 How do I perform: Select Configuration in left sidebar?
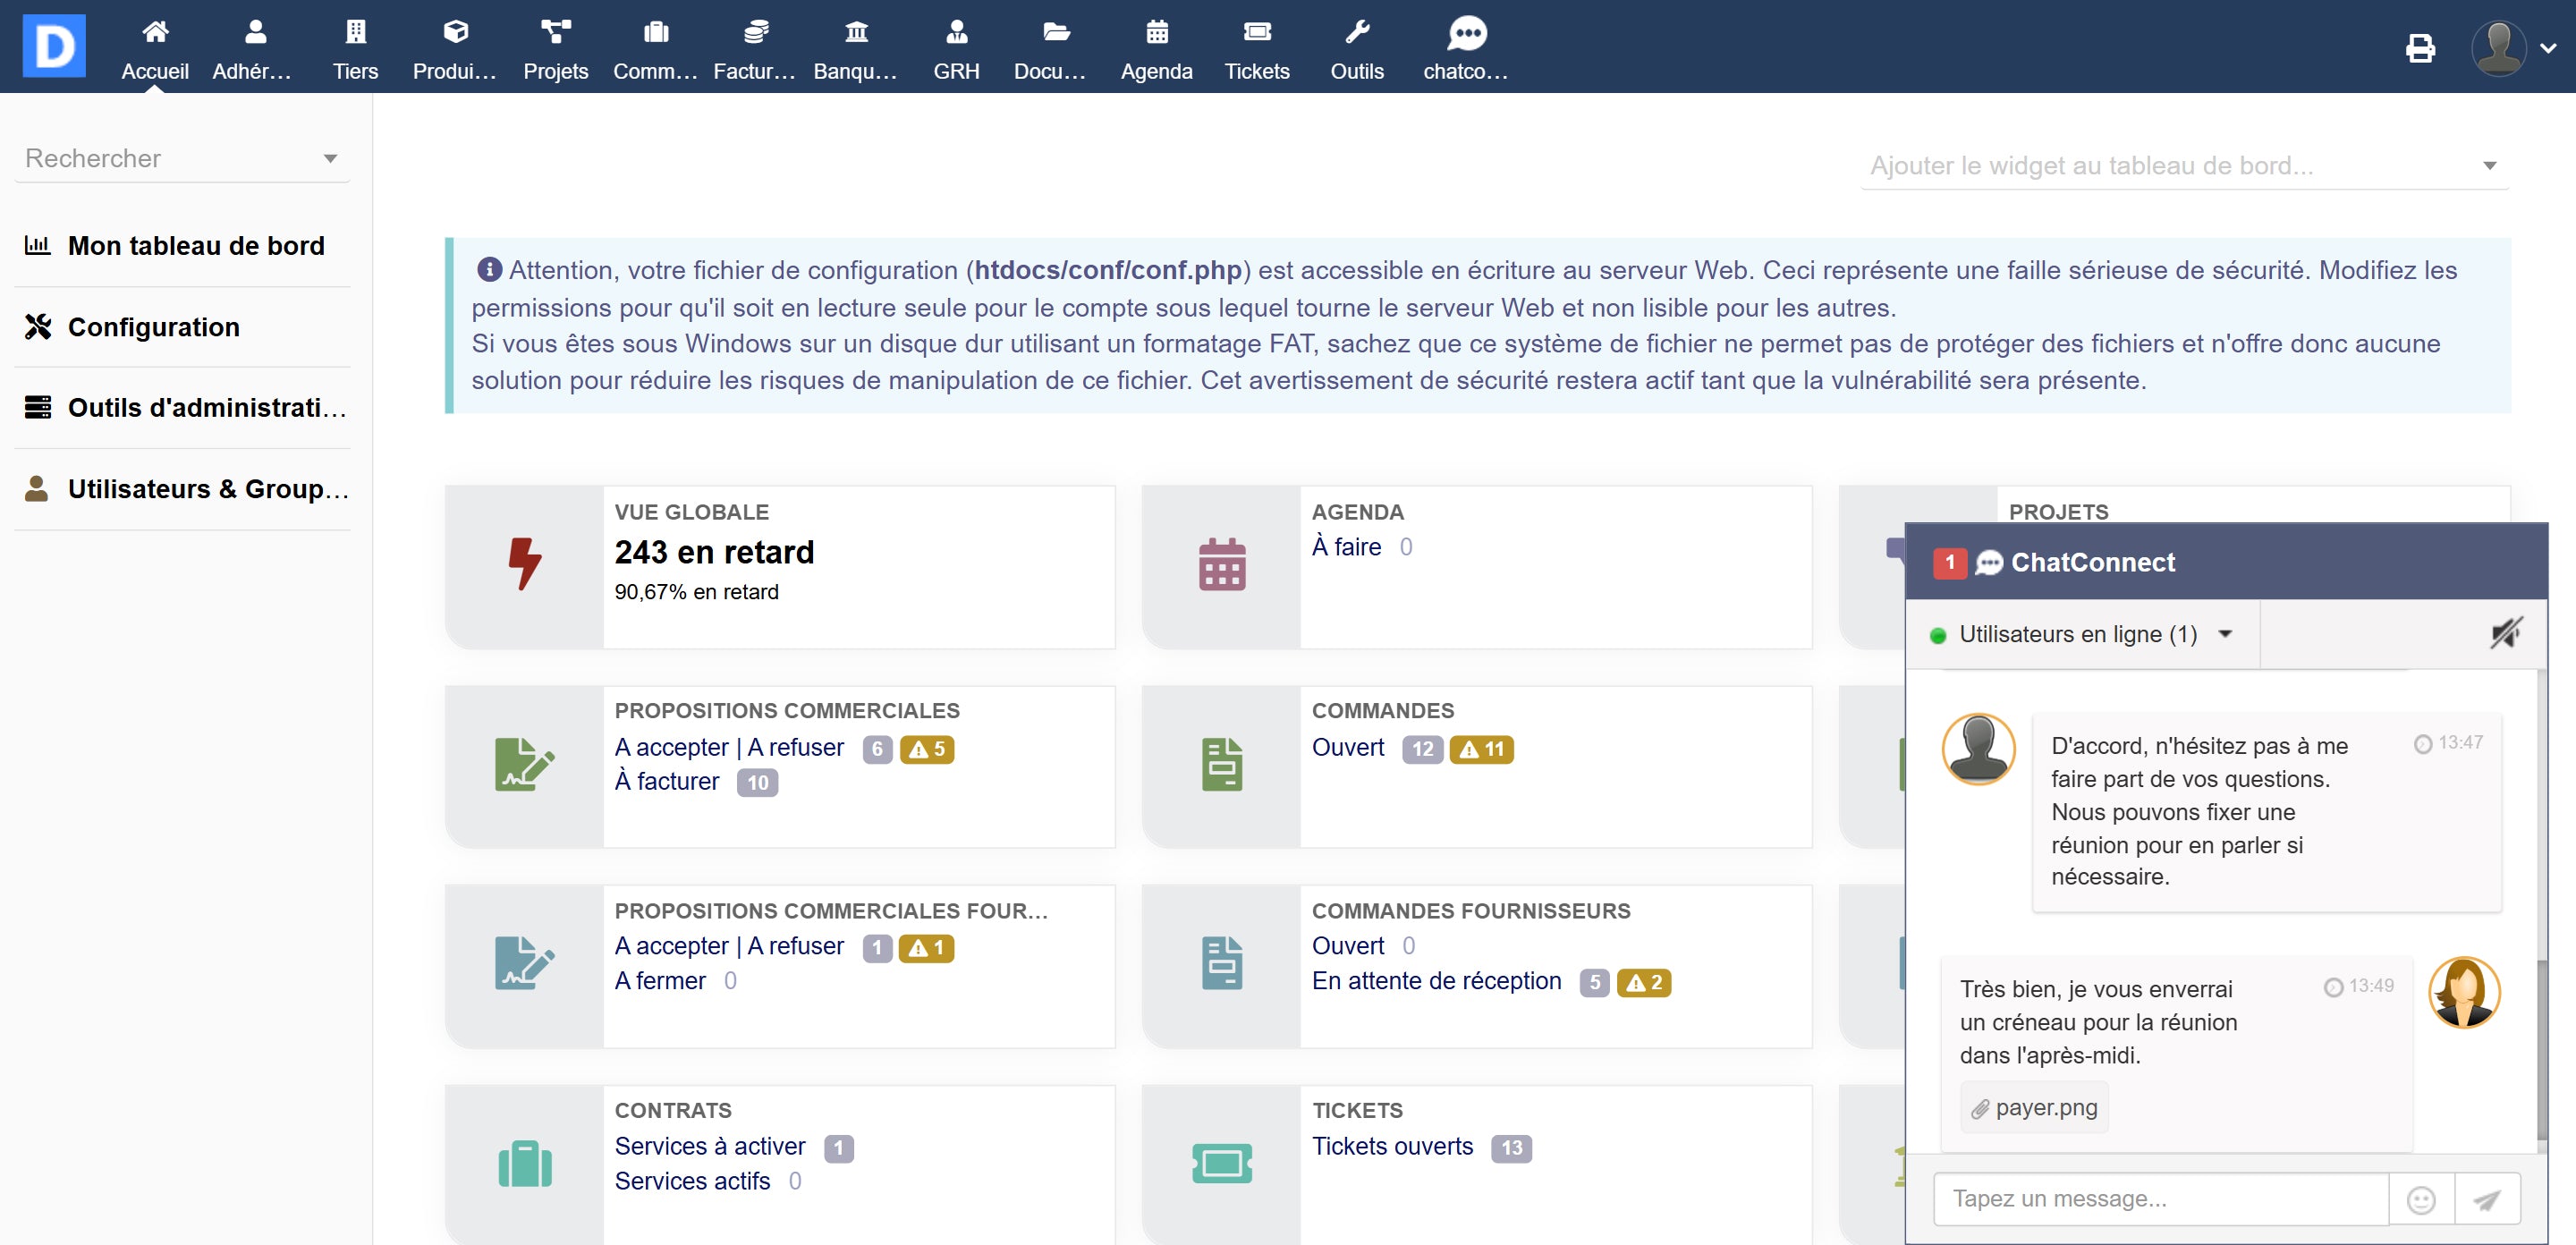(x=153, y=327)
